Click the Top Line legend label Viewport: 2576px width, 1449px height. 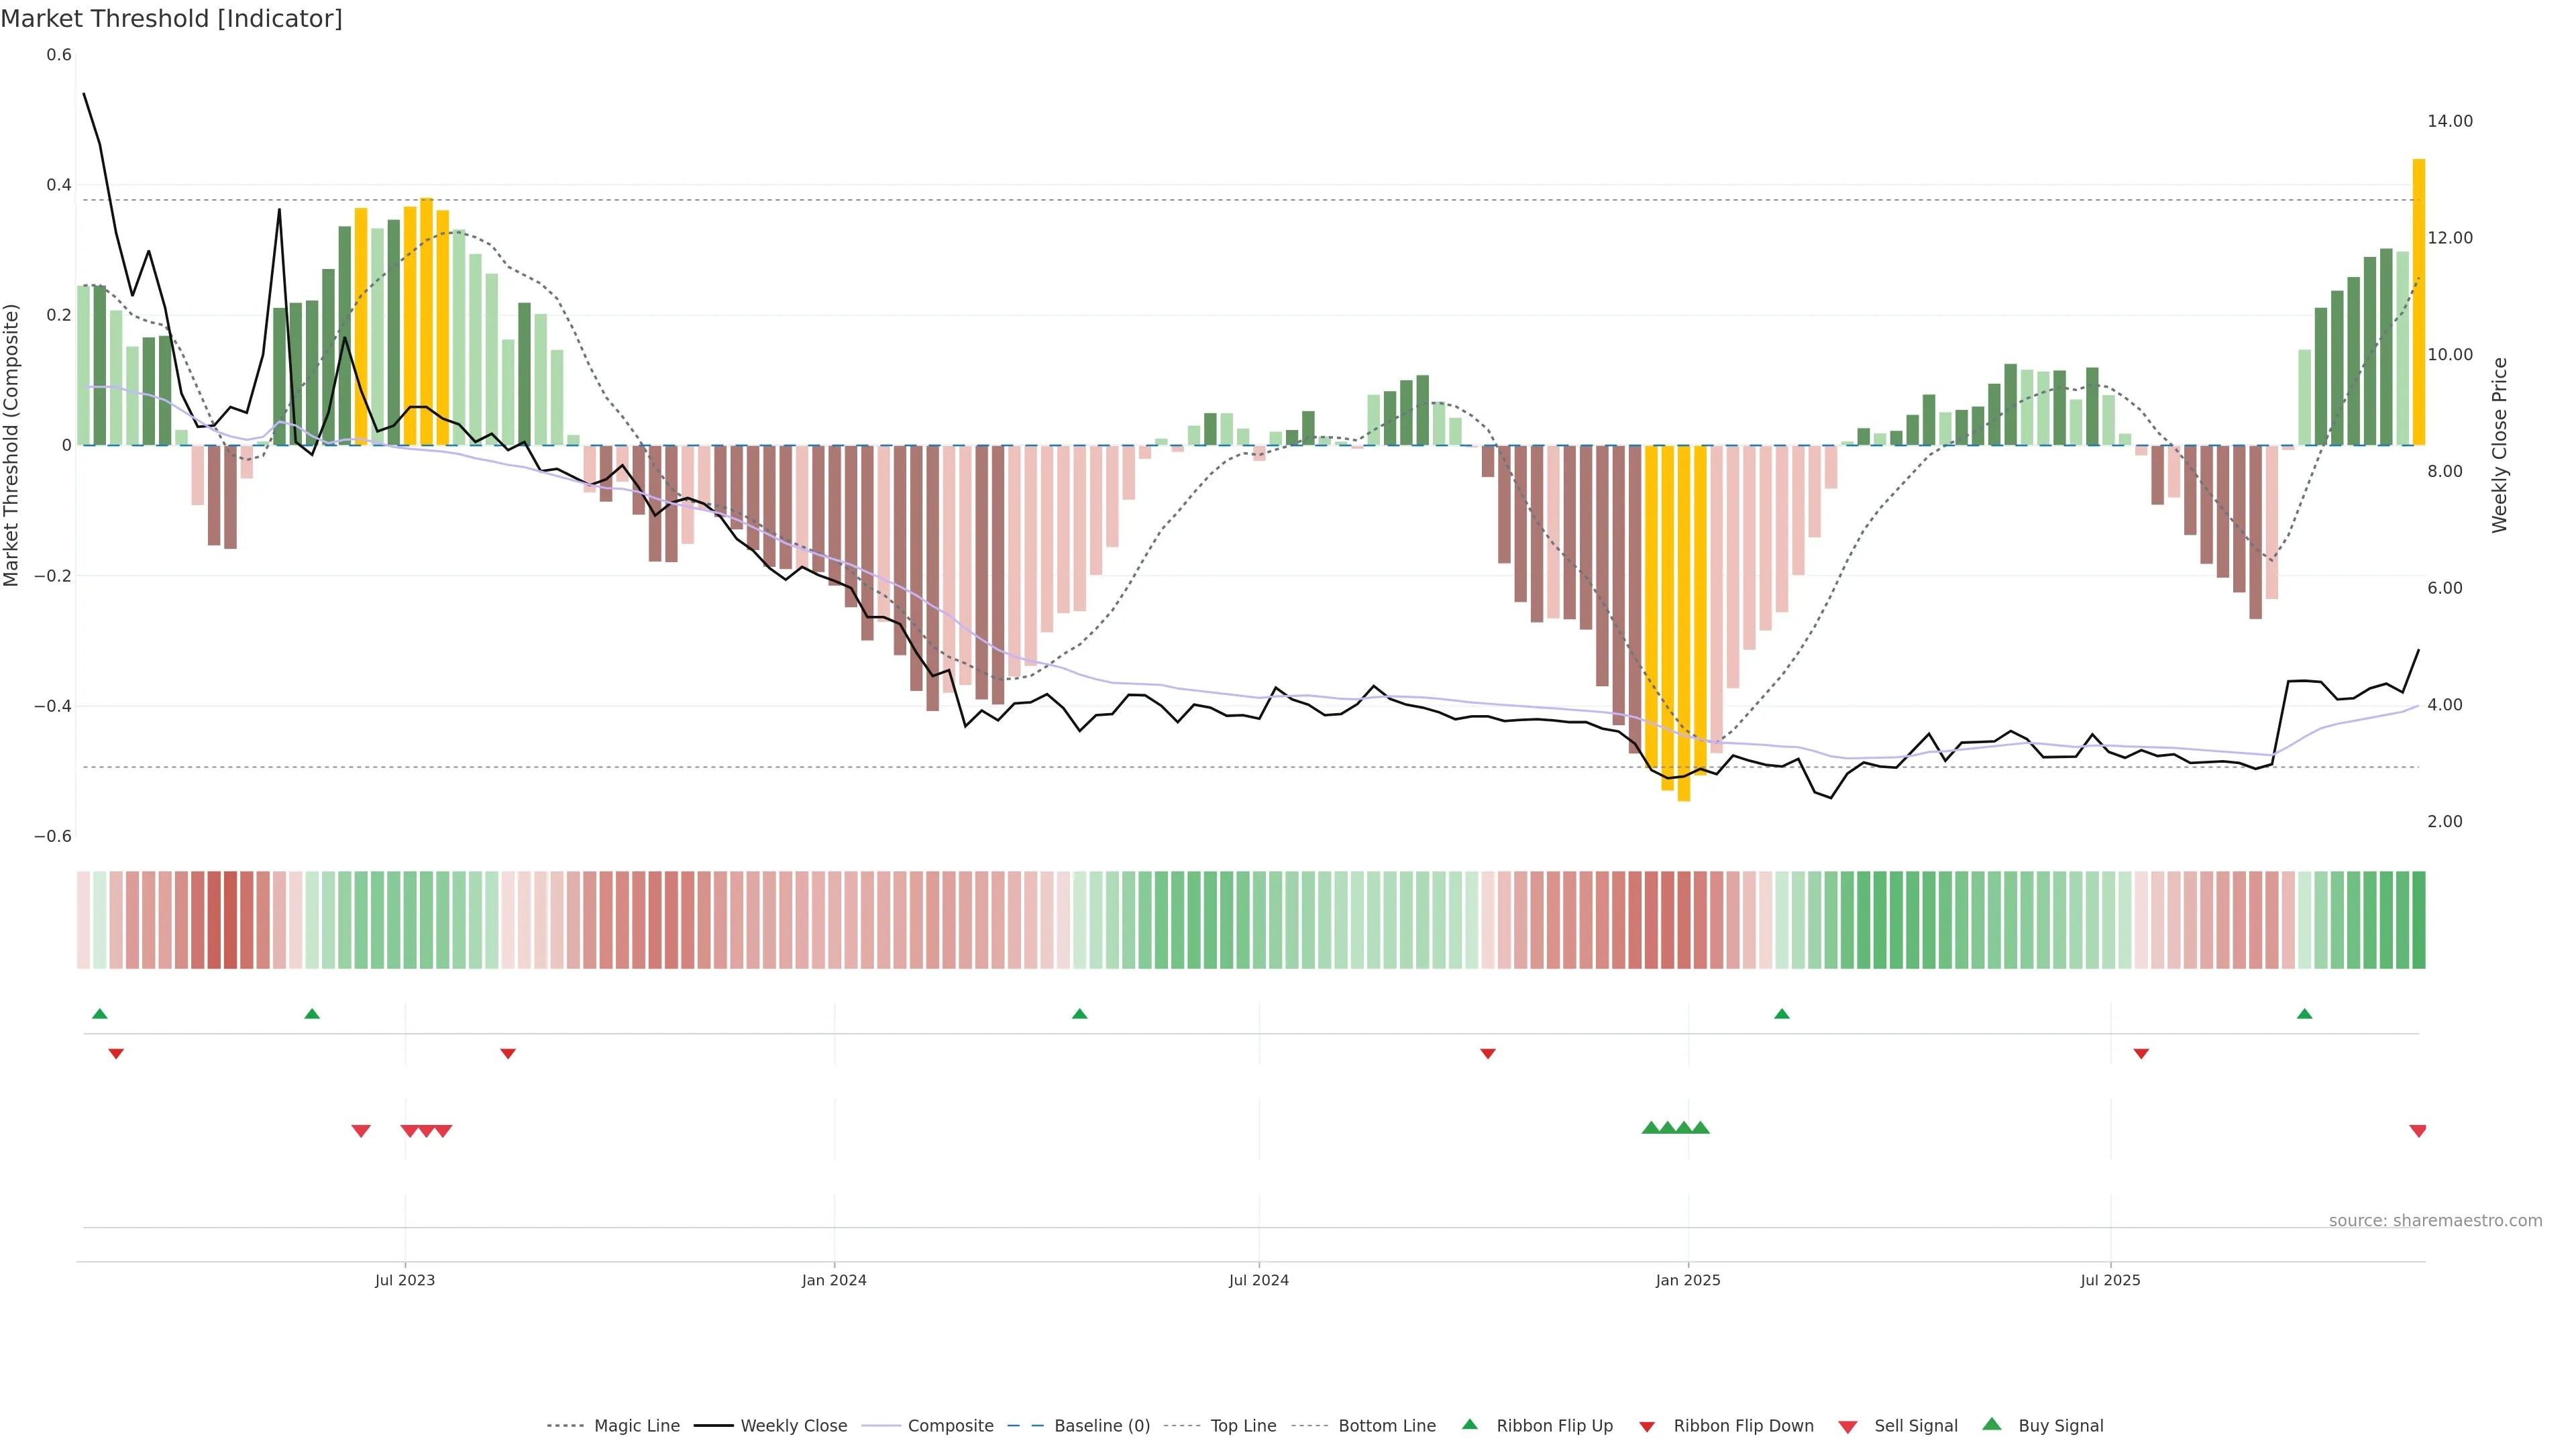click(1243, 1426)
